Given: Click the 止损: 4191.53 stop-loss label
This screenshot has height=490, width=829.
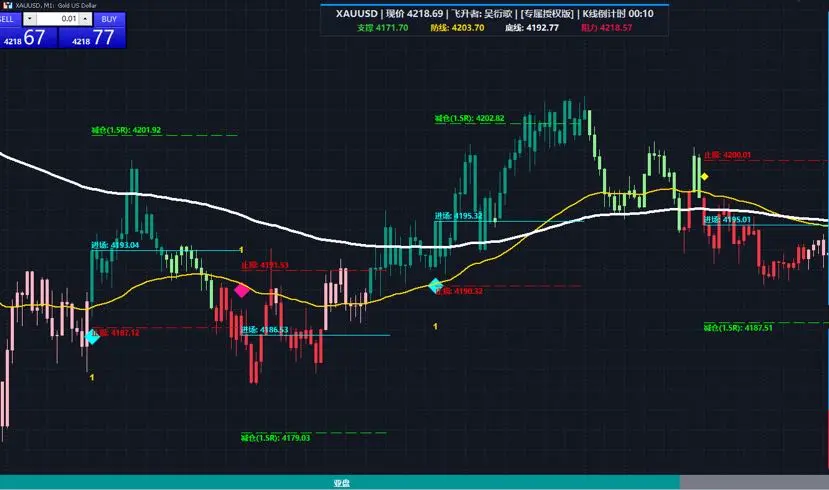Looking at the screenshot, I should click(265, 265).
